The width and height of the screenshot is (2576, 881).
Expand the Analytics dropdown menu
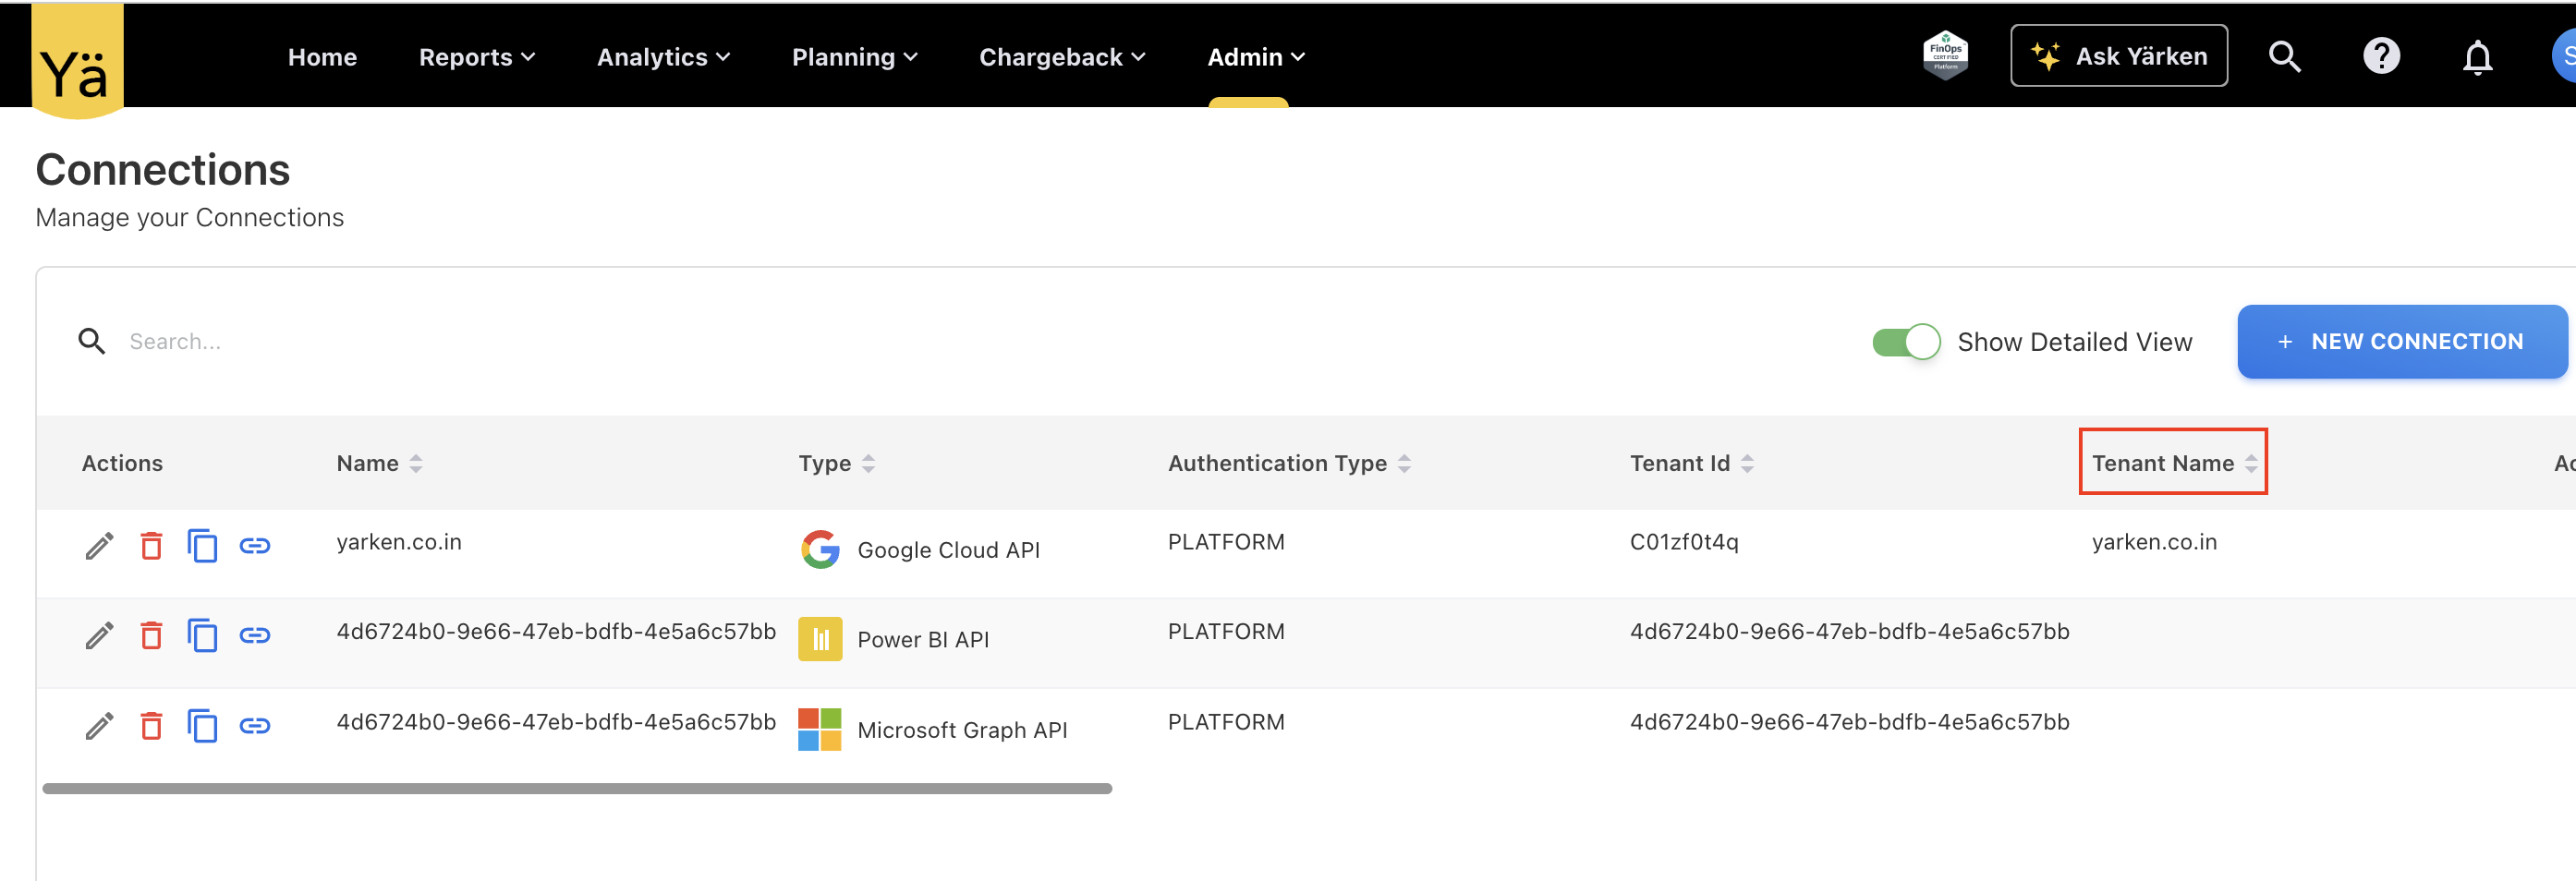coord(663,57)
